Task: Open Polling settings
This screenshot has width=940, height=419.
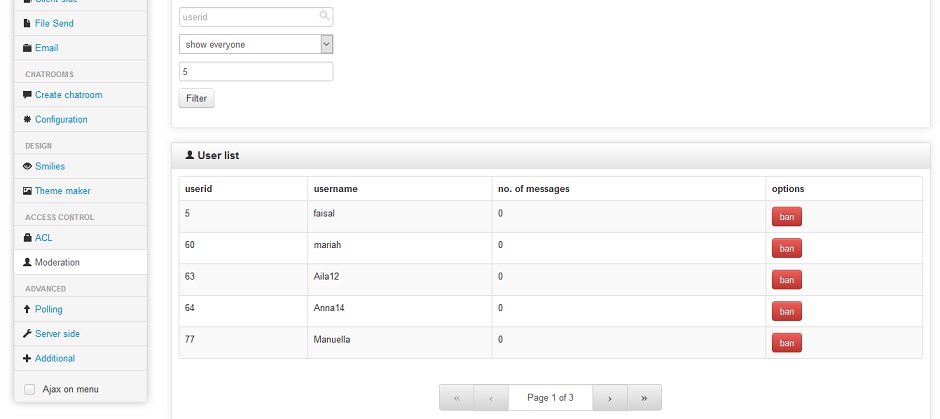Action: (x=49, y=309)
